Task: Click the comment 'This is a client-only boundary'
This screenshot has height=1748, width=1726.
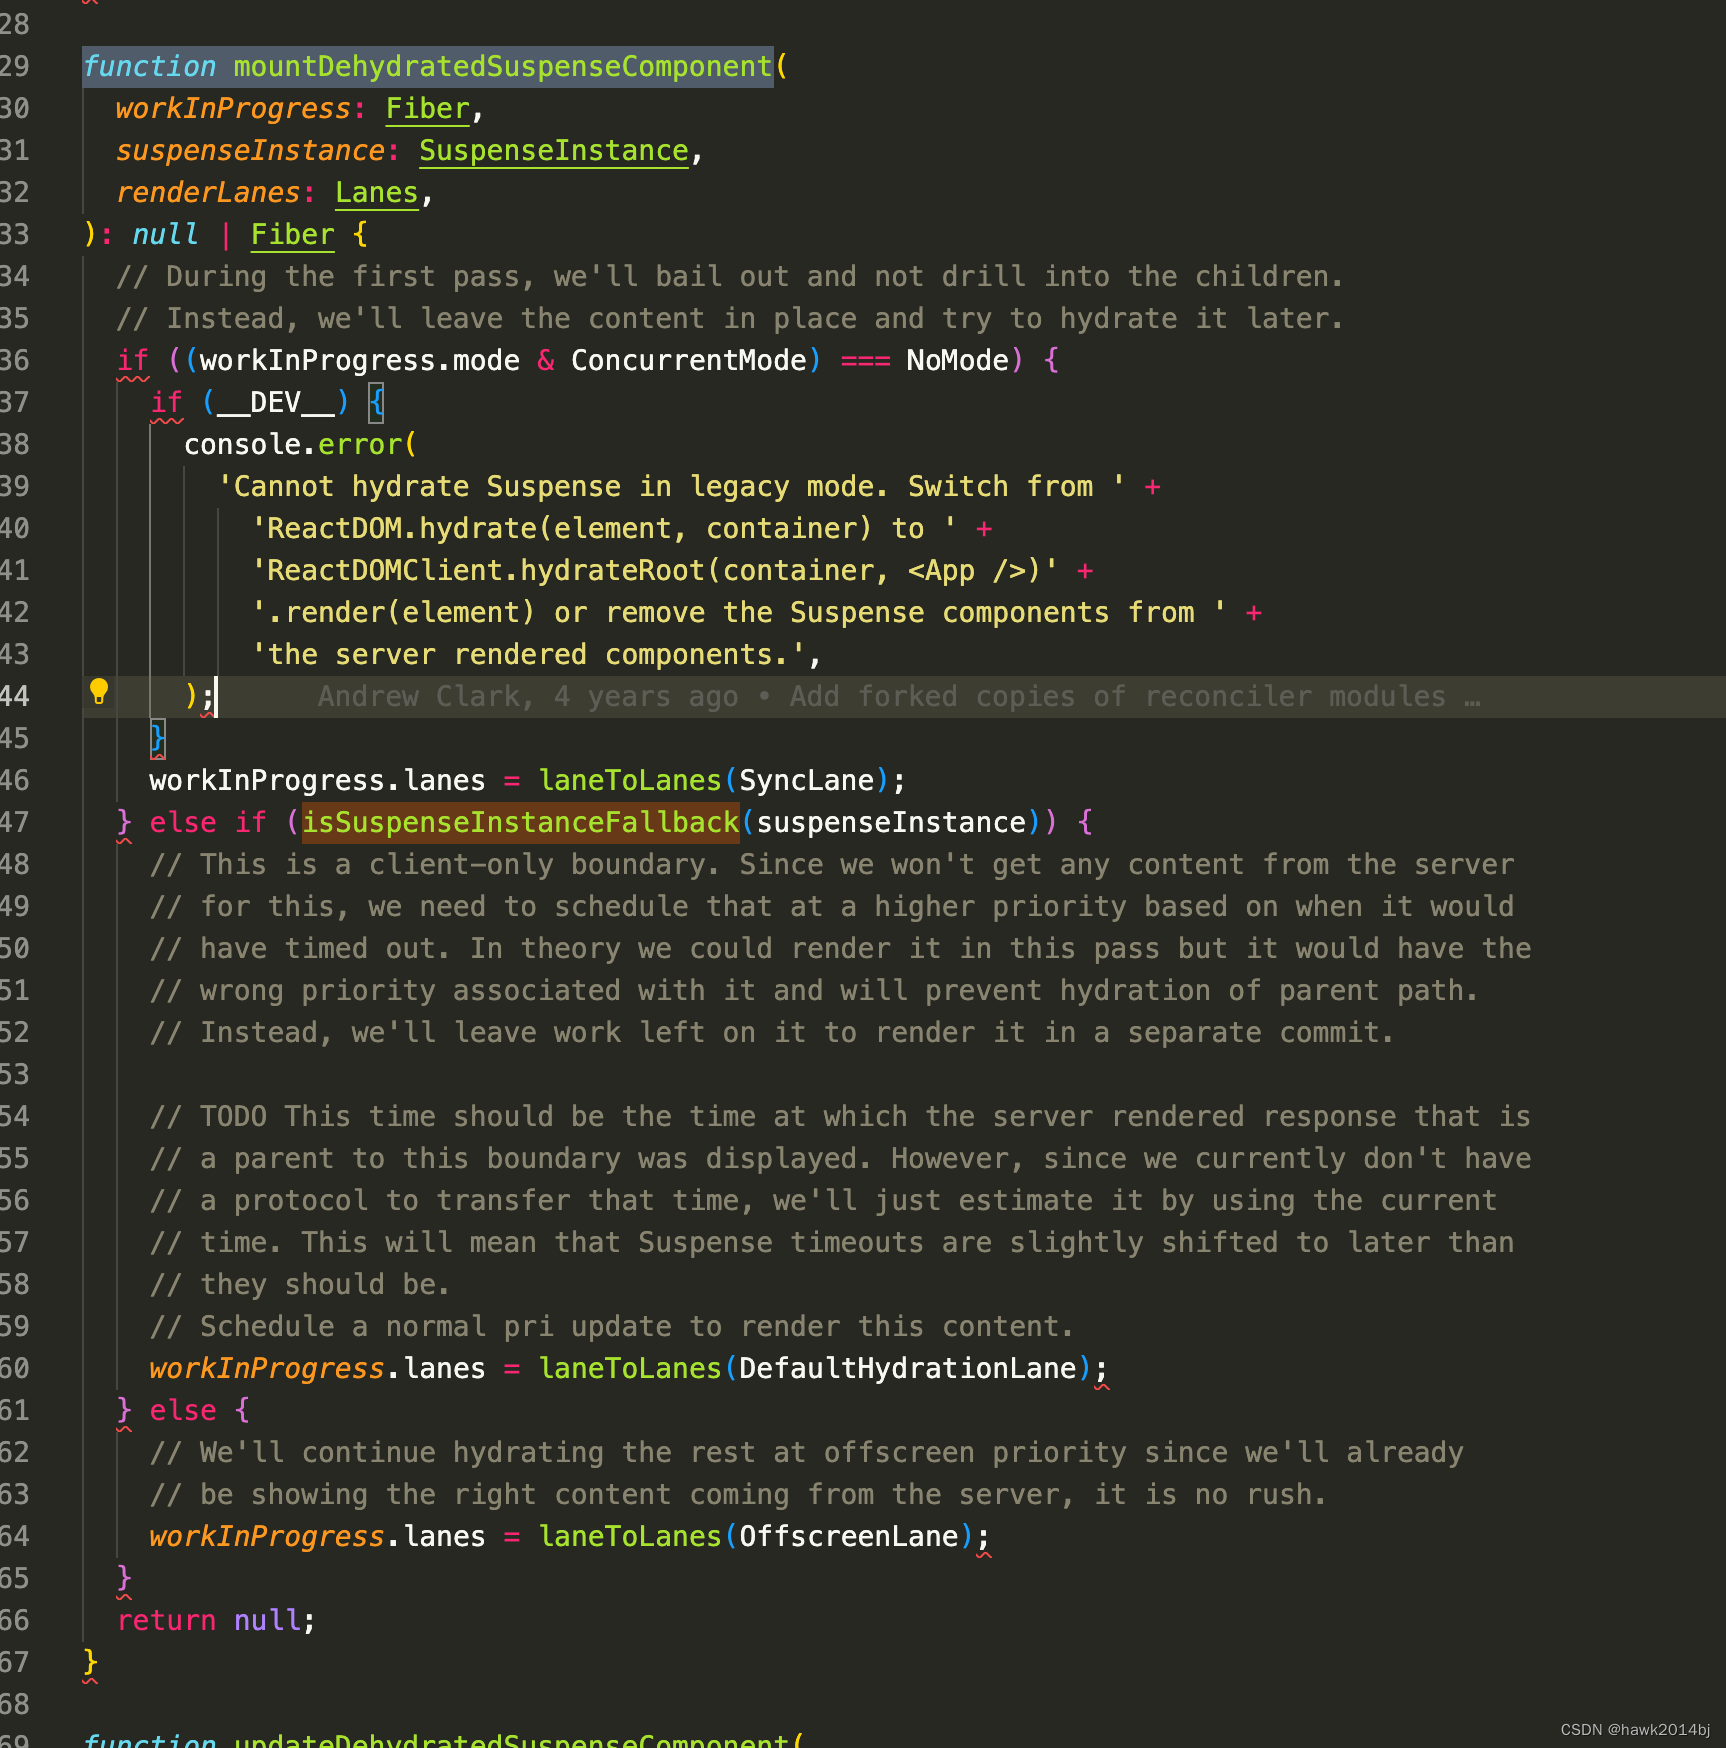Action: [x=832, y=864]
